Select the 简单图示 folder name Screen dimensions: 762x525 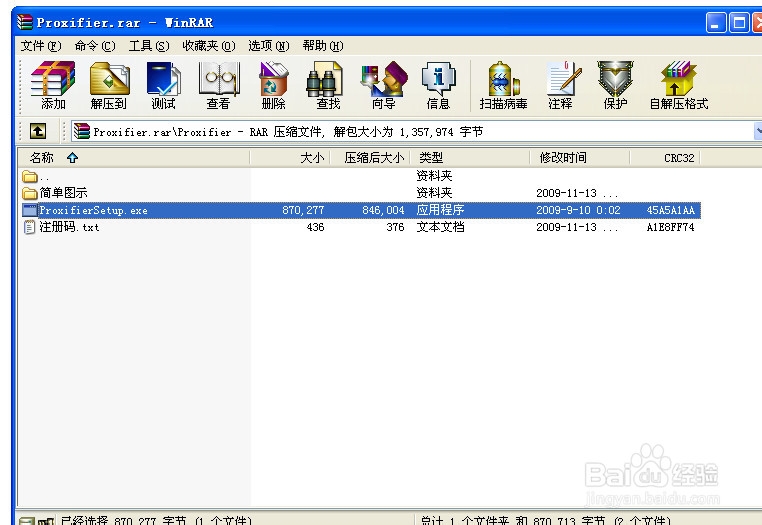pos(63,193)
